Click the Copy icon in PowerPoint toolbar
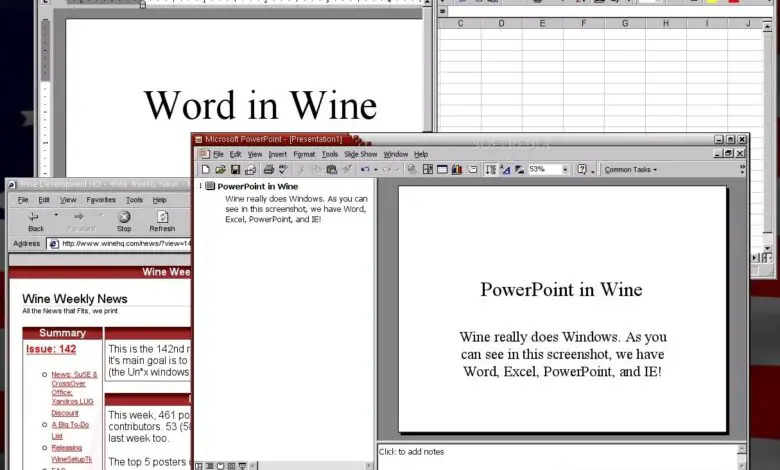Image resolution: width=780 pixels, height=470 pixels. [x=316, y=170]
